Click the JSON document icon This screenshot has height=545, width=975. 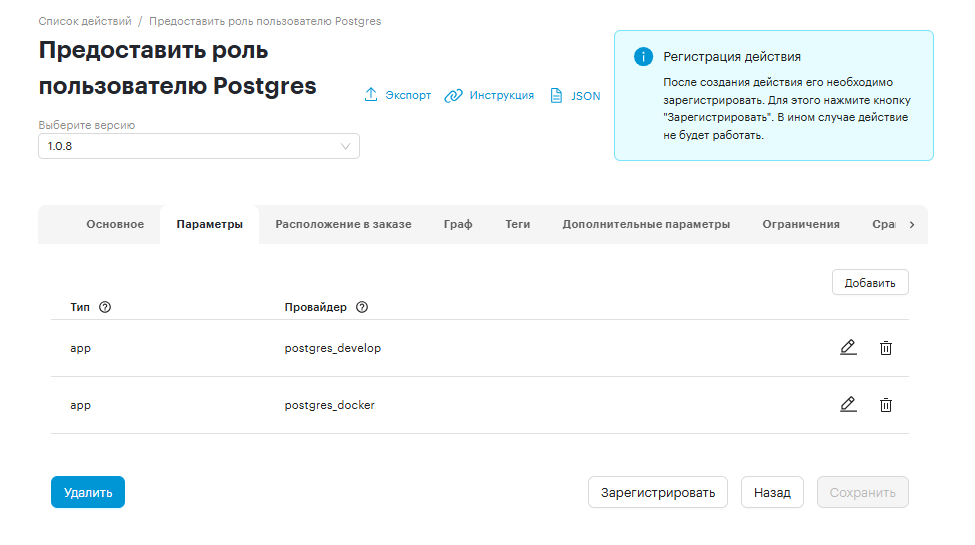pyautogui.click(x=556, y=95)
